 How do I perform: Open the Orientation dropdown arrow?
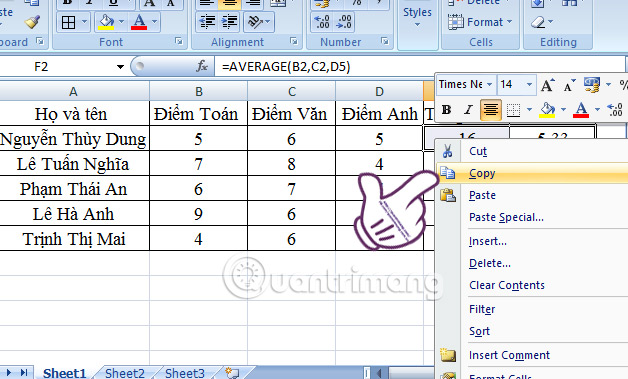(x=268, y=22)
